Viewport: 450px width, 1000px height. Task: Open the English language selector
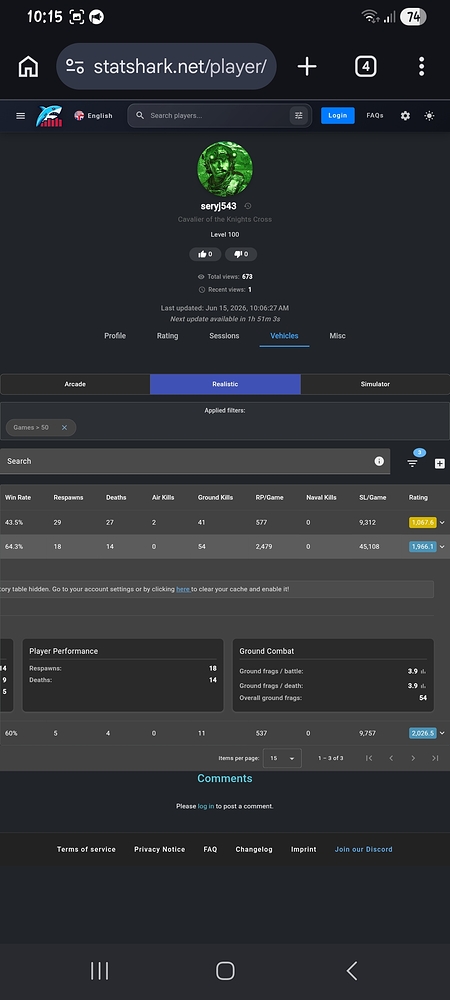click(x=93, y=115)
